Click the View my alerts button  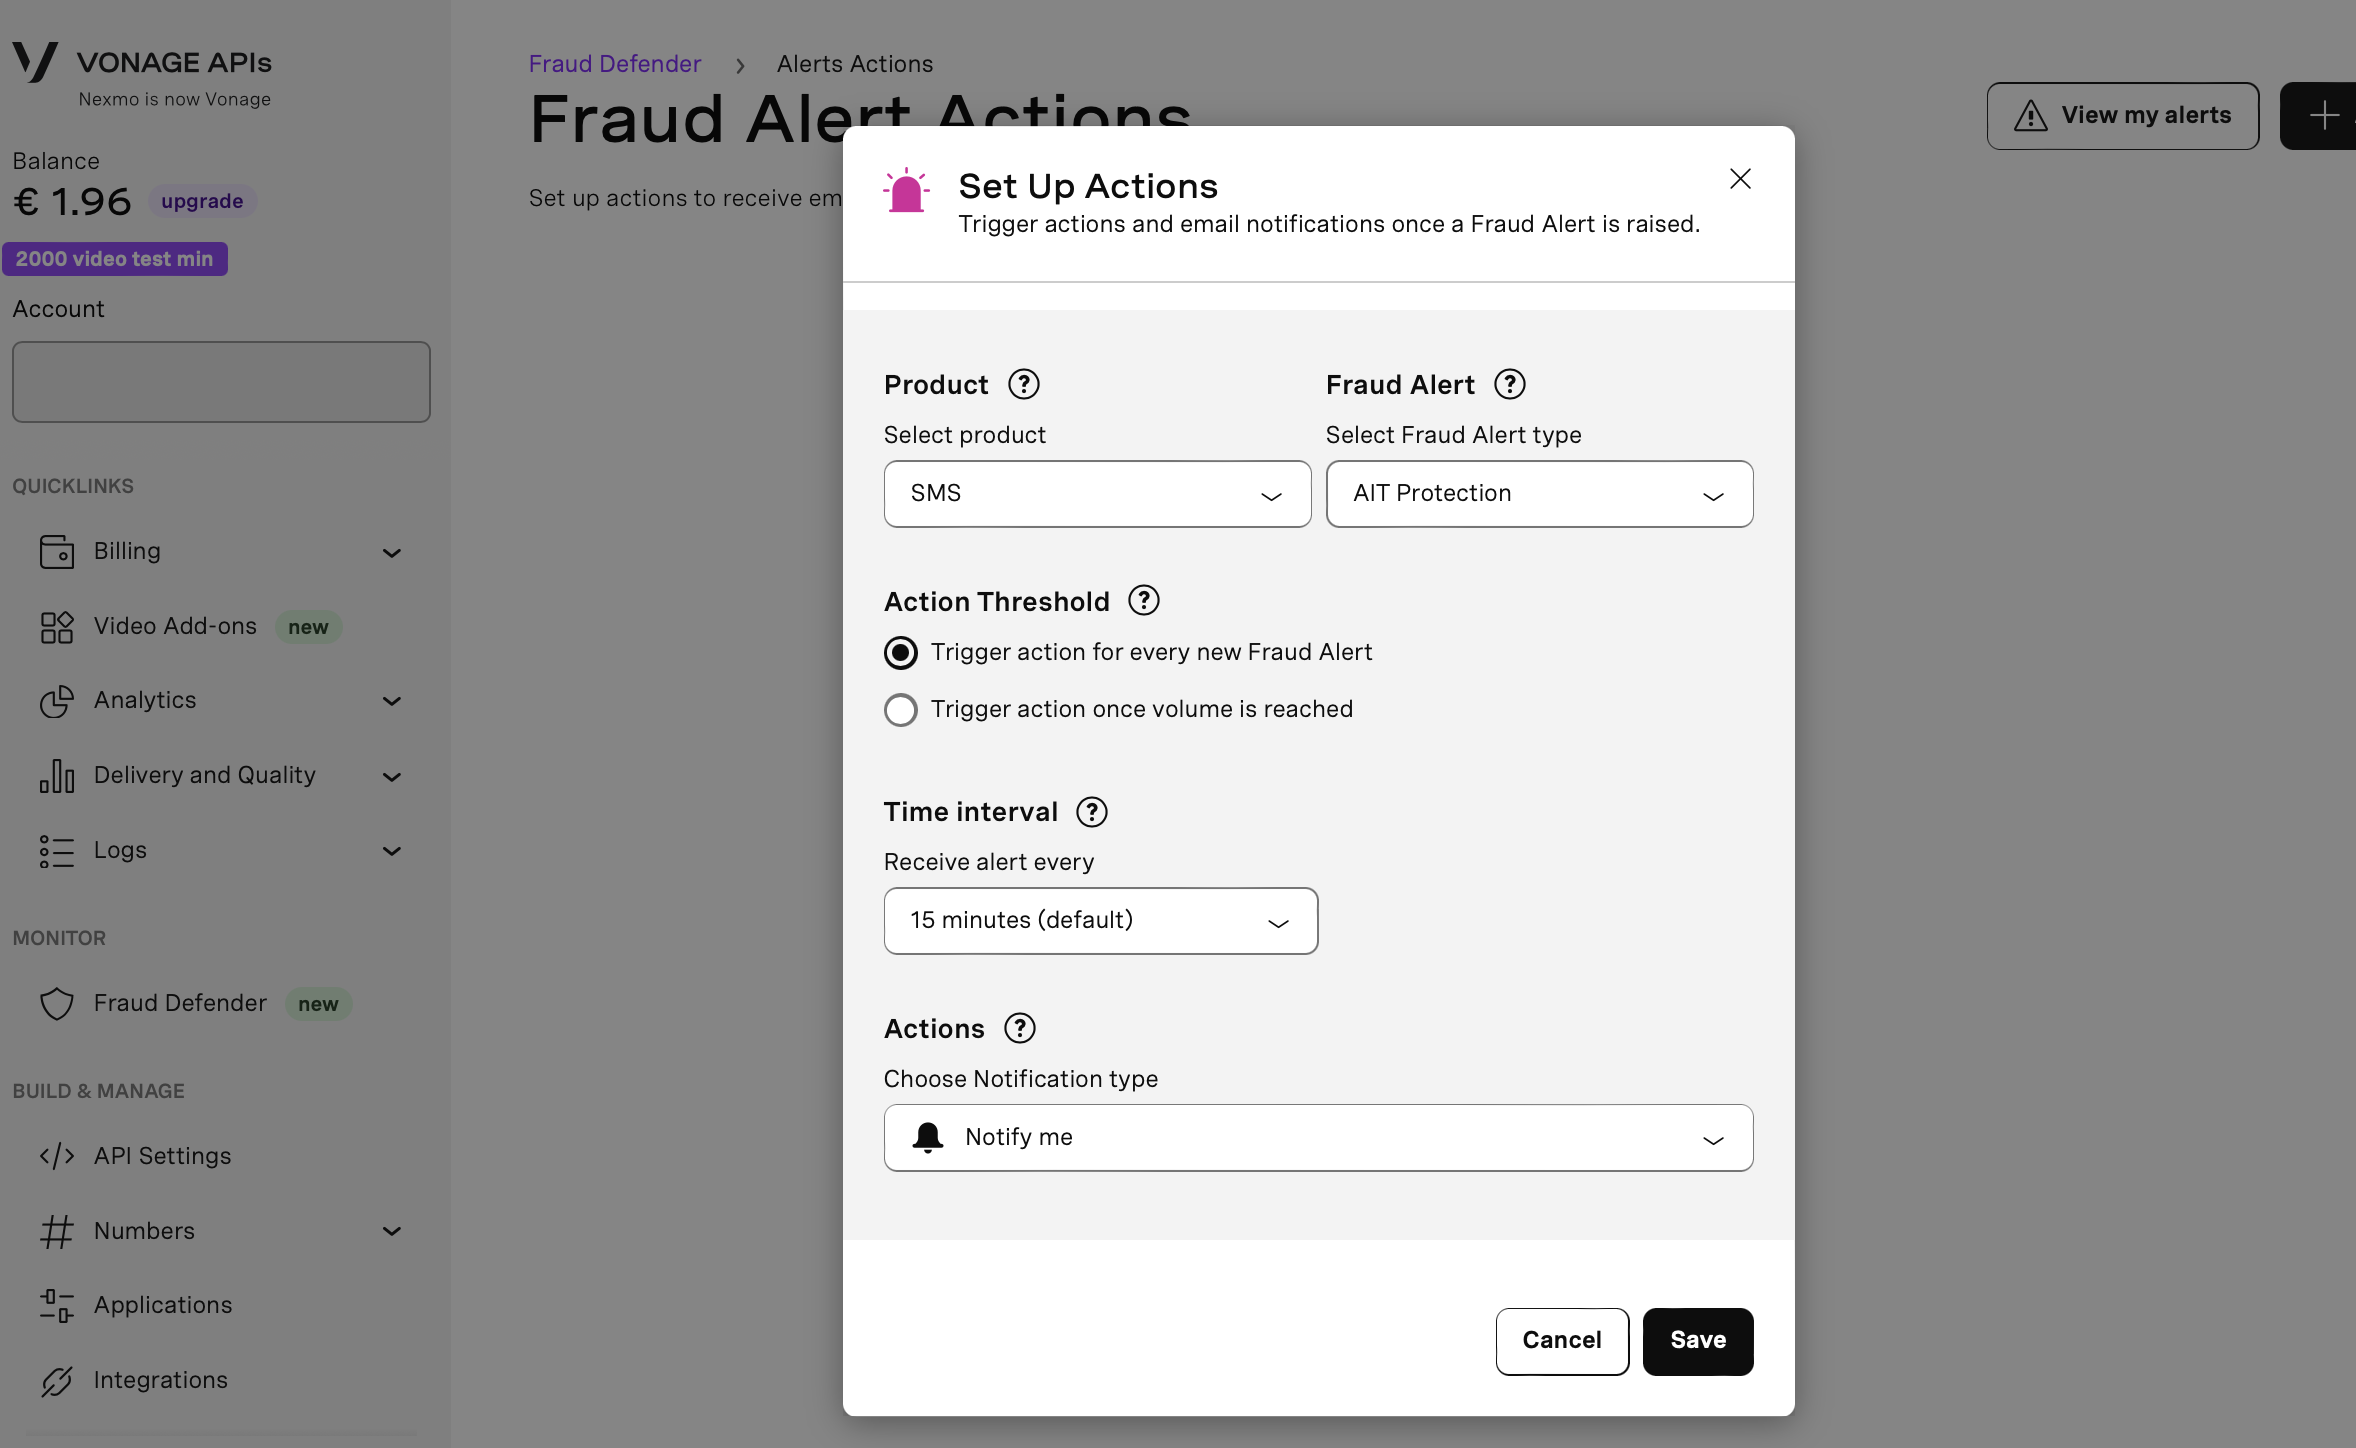pos(2122,116)
